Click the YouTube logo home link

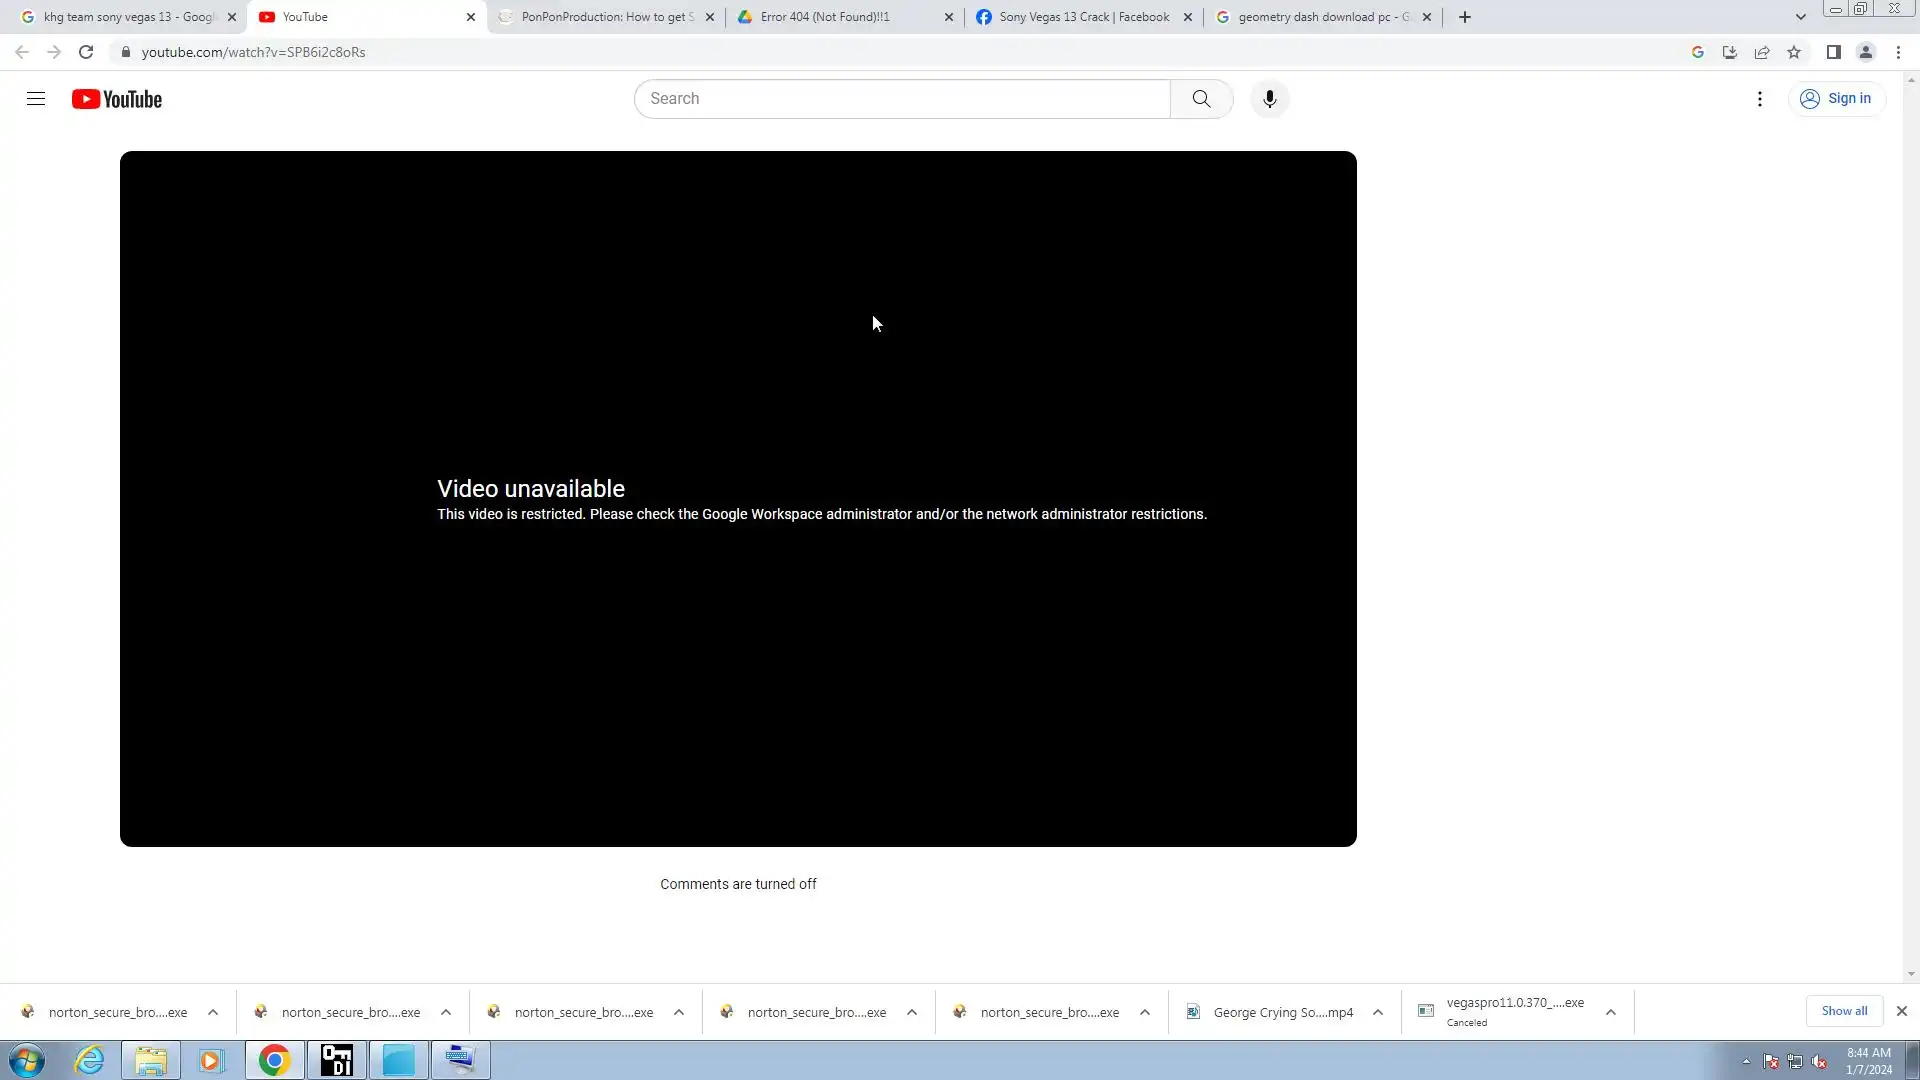[117, 99]
